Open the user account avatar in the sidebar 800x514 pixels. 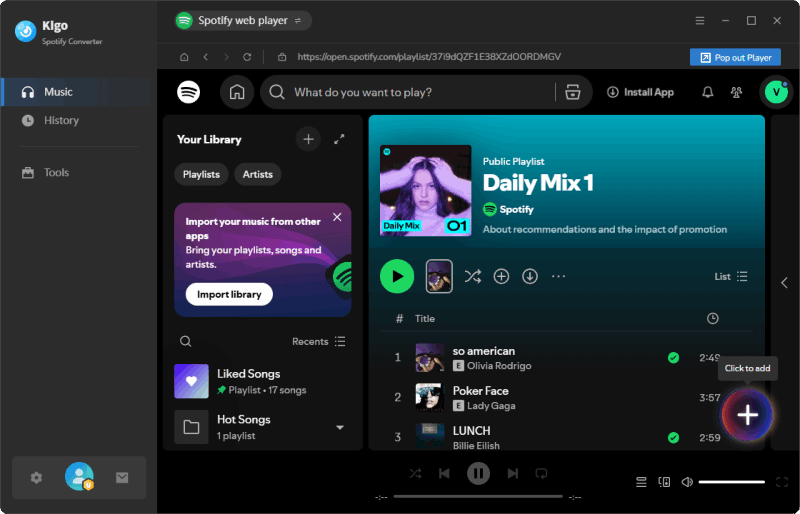79,477
